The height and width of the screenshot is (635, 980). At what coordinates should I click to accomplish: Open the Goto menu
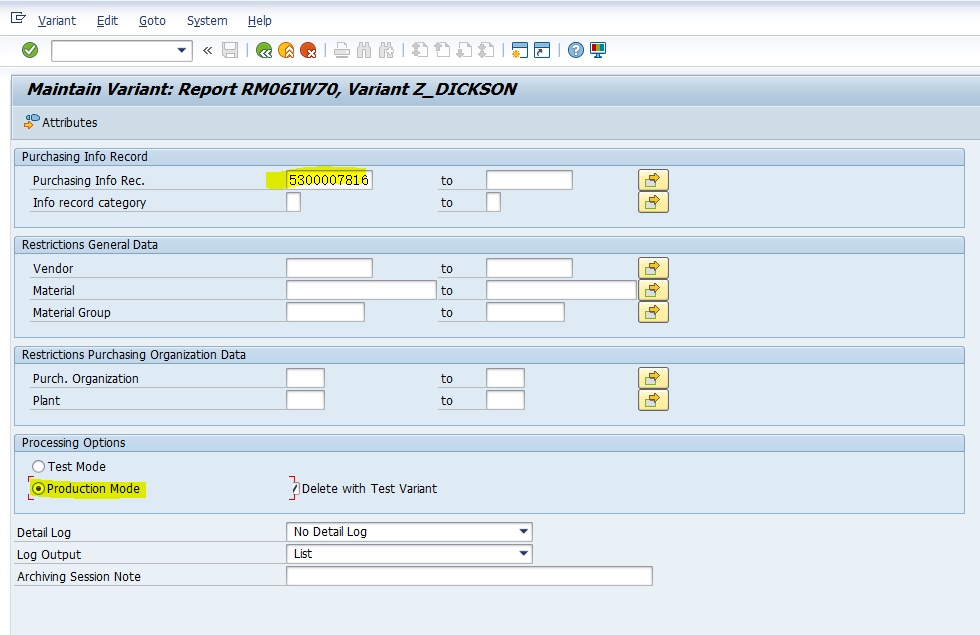(x=152, y=20)
